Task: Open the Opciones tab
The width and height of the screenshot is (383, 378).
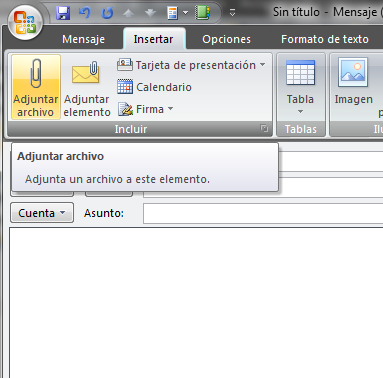Action: pos(226,39)
